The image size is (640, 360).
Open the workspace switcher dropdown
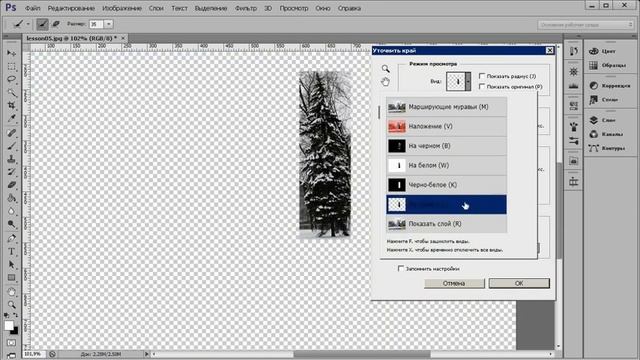(585, 25)
